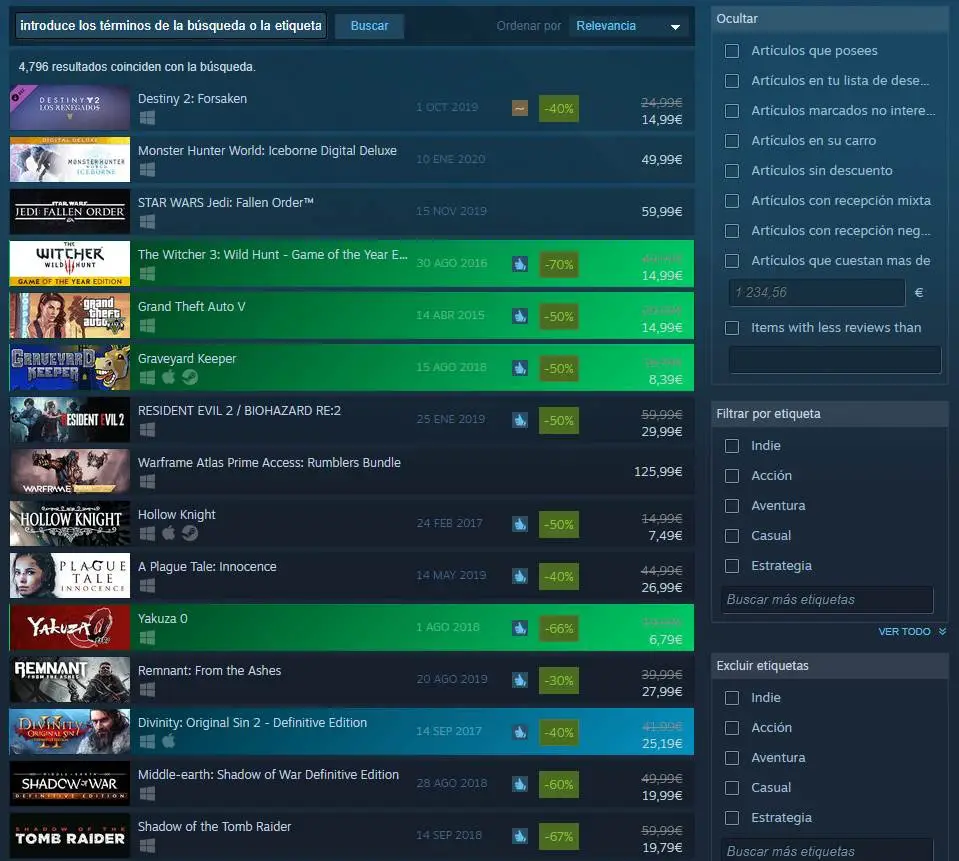
Task: Open the Relevancia sort dropdown
Action: [628, 26]
